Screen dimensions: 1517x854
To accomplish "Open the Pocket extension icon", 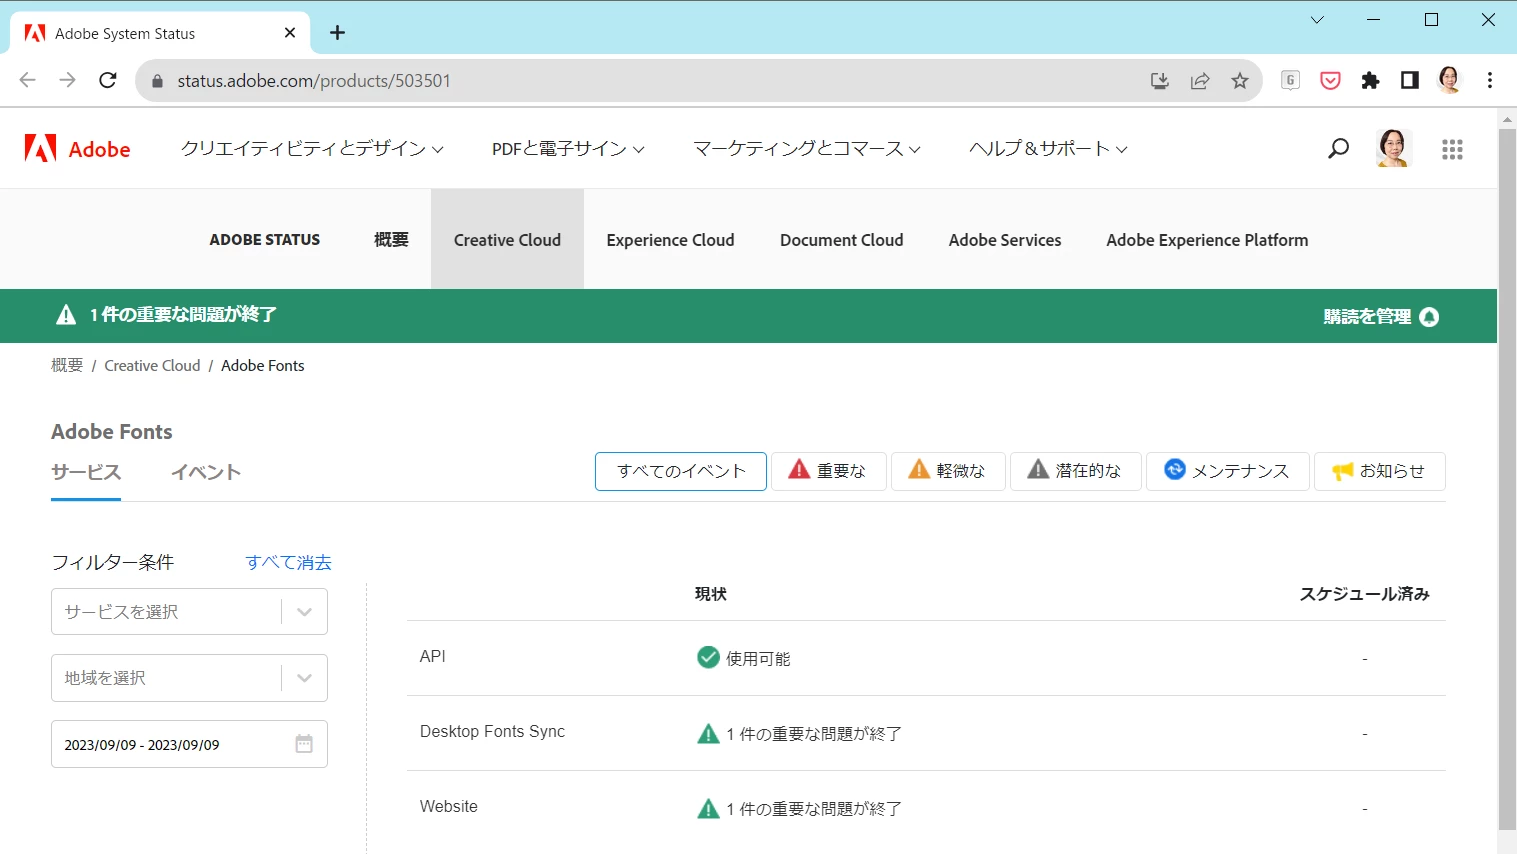I will [x=1330, y=81].
